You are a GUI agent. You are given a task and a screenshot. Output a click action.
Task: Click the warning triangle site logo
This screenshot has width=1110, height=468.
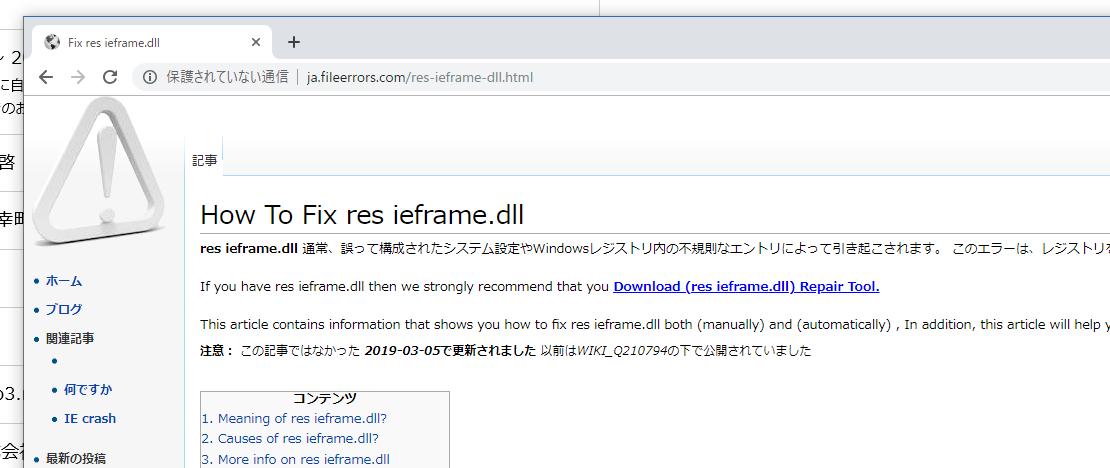click(x=98, y=171)
